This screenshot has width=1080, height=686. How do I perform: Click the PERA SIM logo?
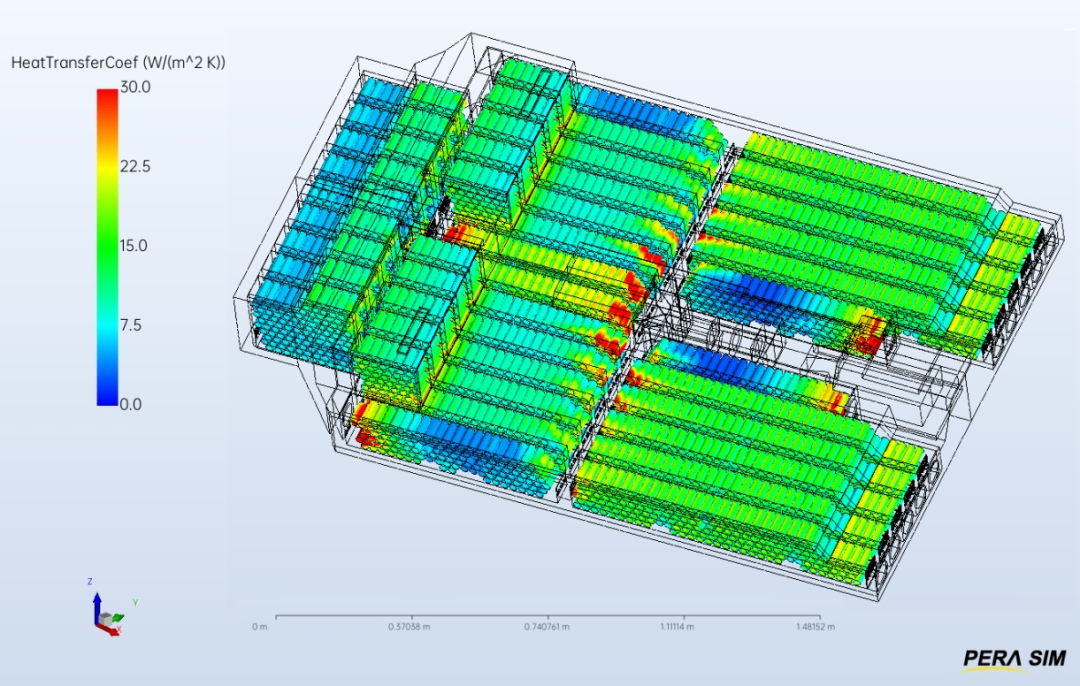point(1014,657)
